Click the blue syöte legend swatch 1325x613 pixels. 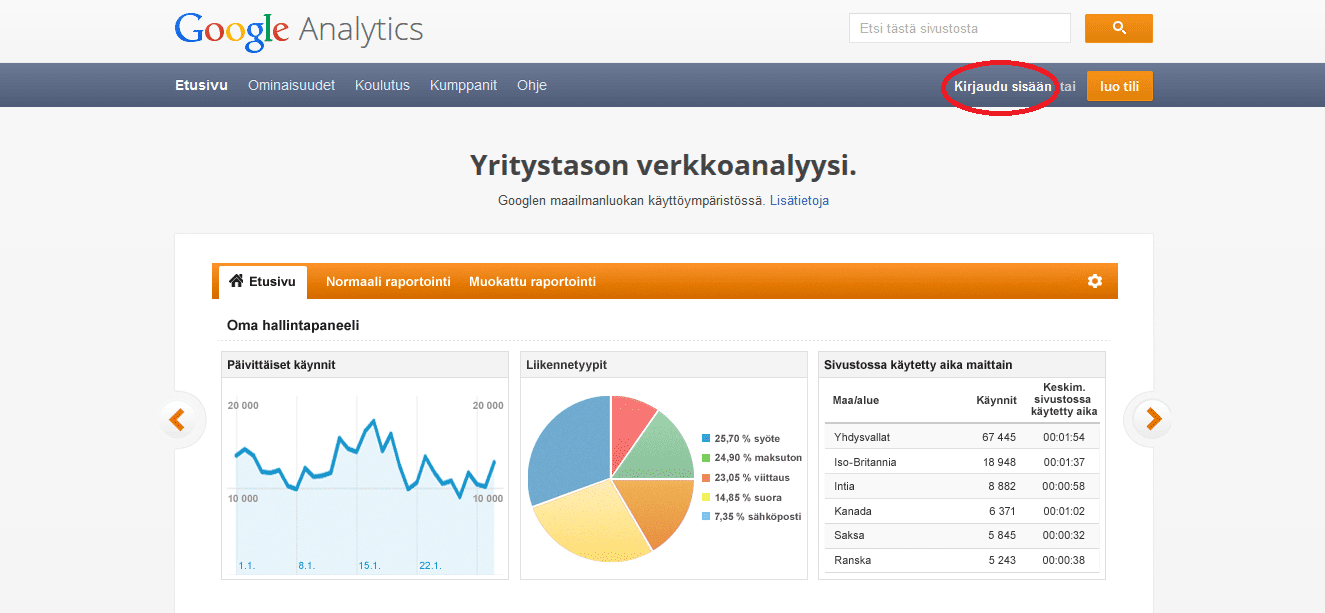[x=706, y=438]
